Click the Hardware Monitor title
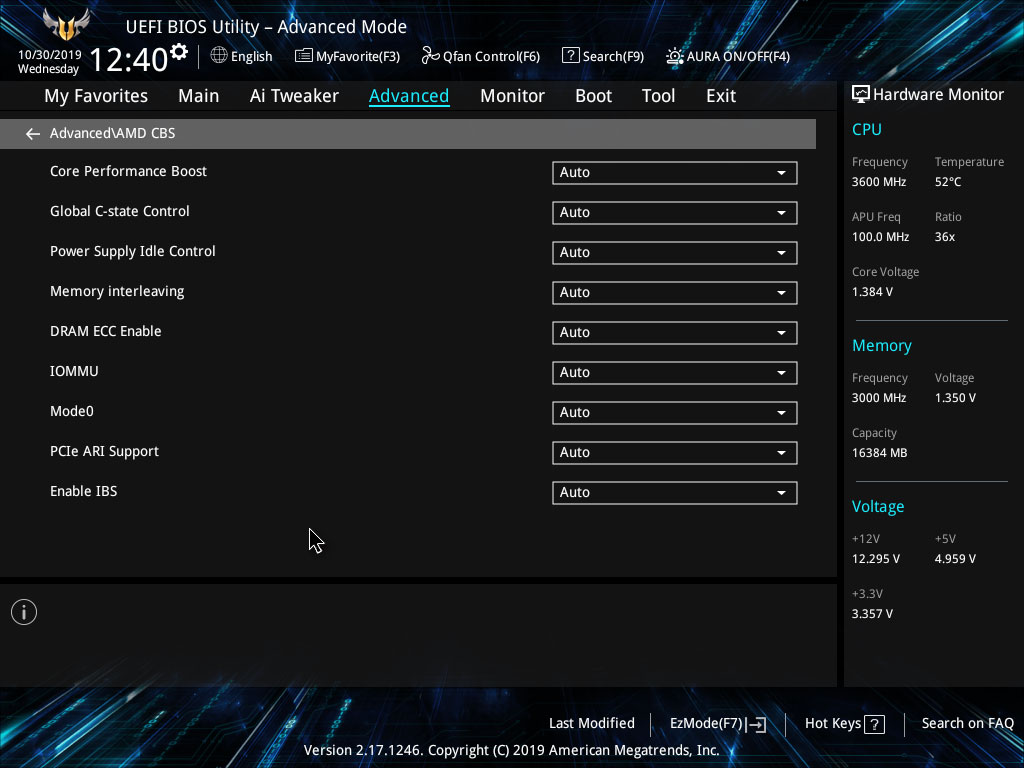This screenshot has width=1024, height=768. click(938, 95)
